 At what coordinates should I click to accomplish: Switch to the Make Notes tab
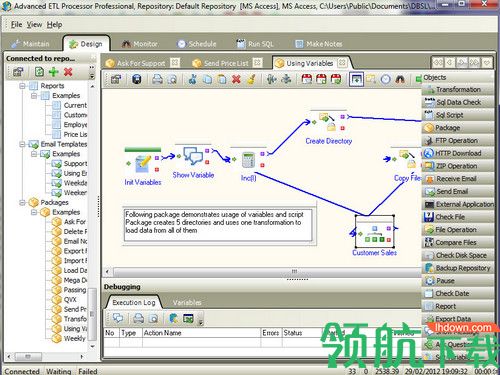point(319,44)
